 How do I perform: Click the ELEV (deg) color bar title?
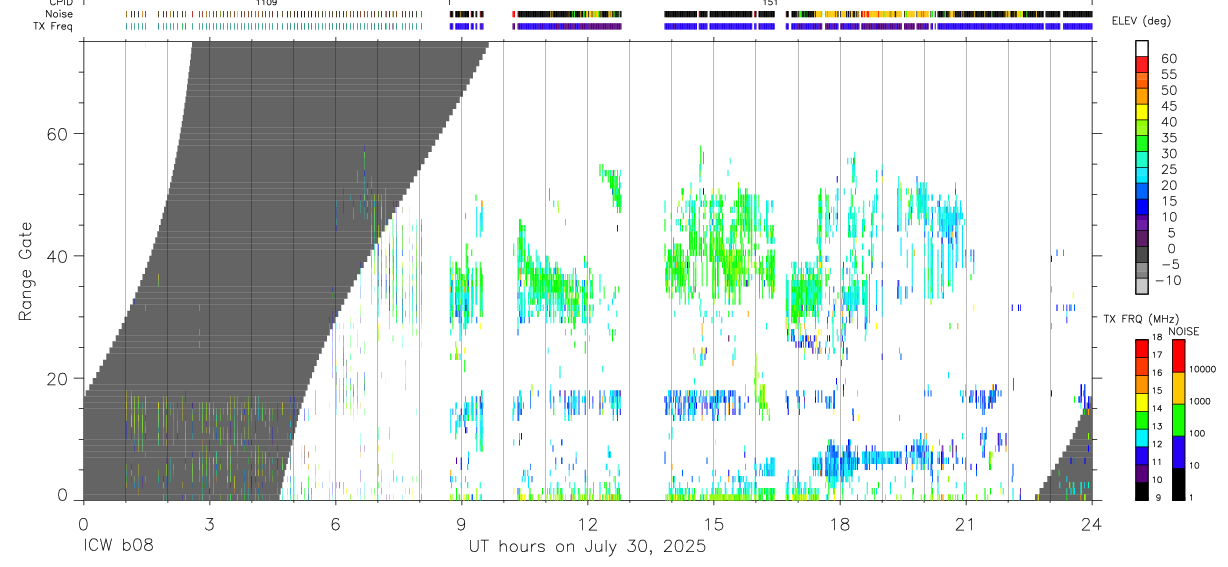point(1141,21)
